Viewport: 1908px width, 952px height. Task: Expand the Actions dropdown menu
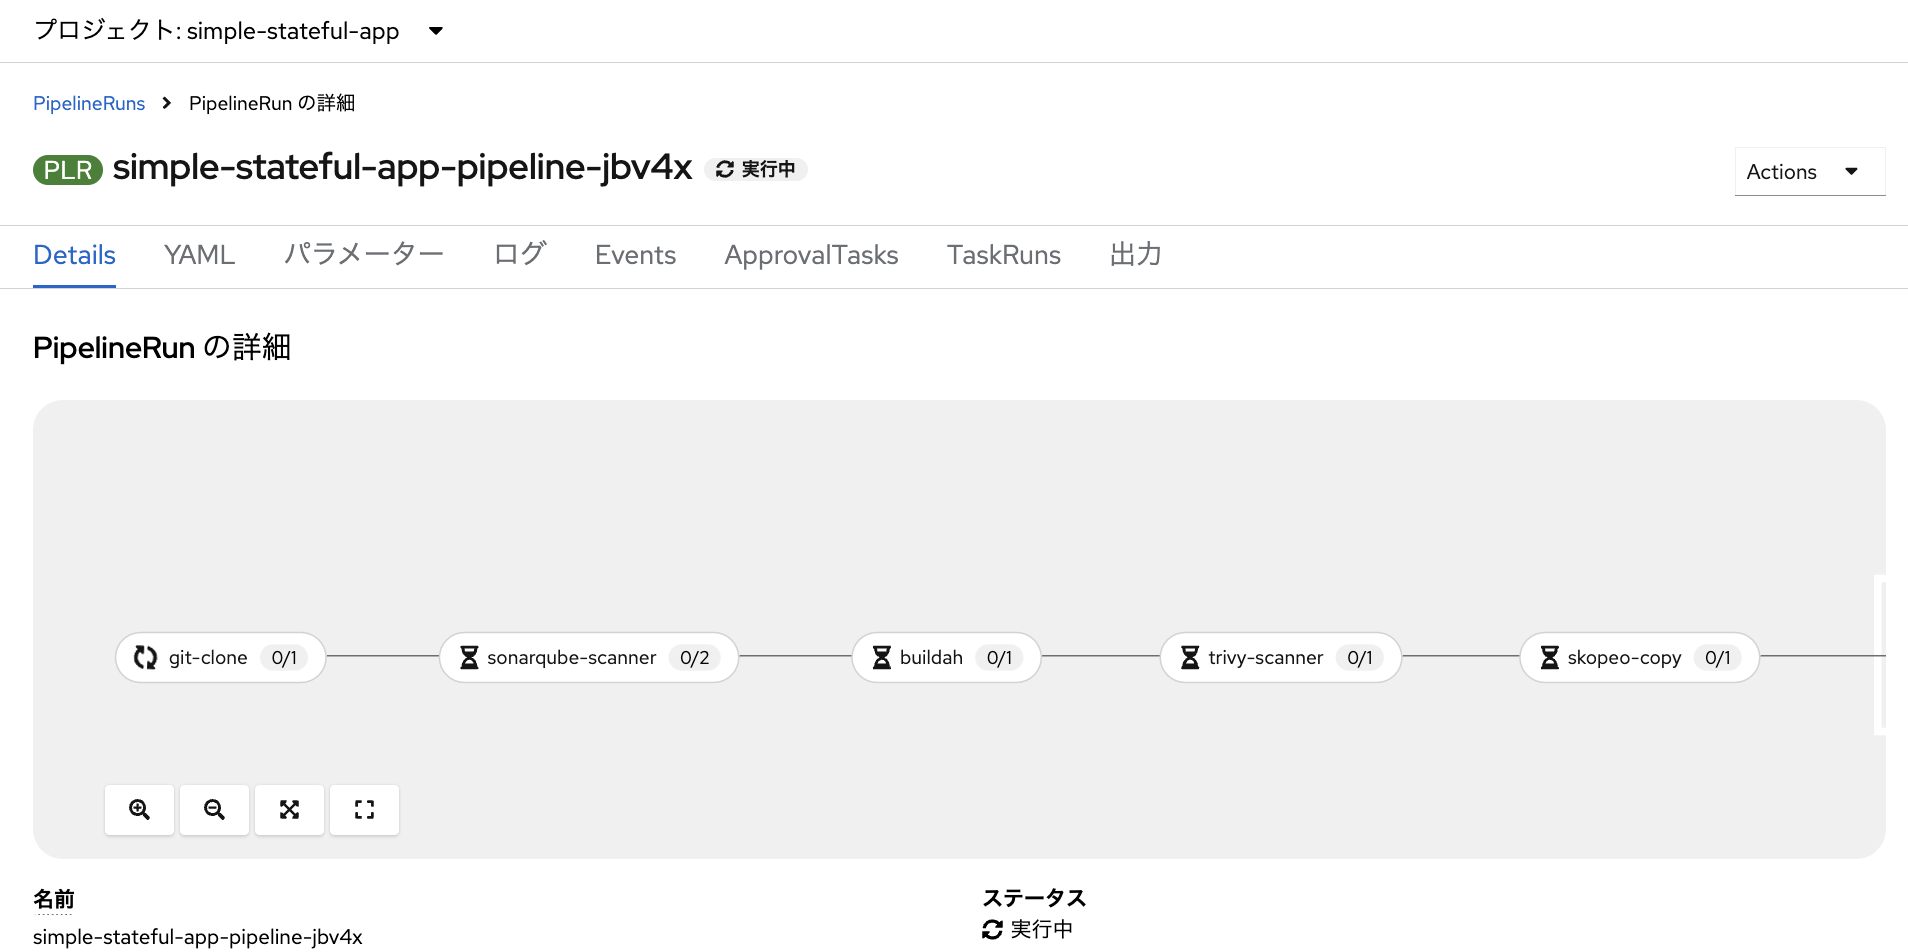coord(1810,172)
